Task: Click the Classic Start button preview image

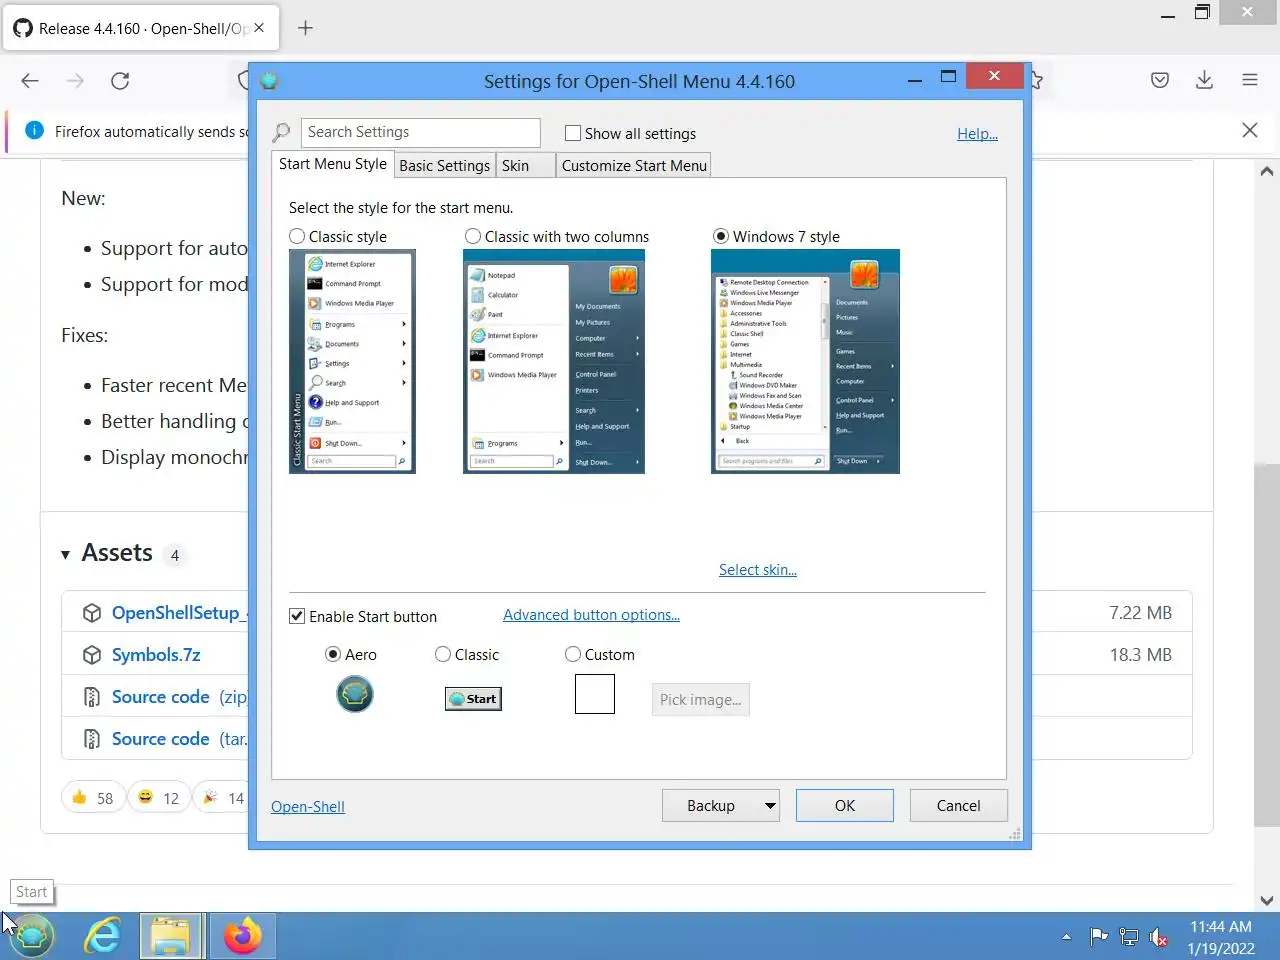Action: tap(473, 699)
